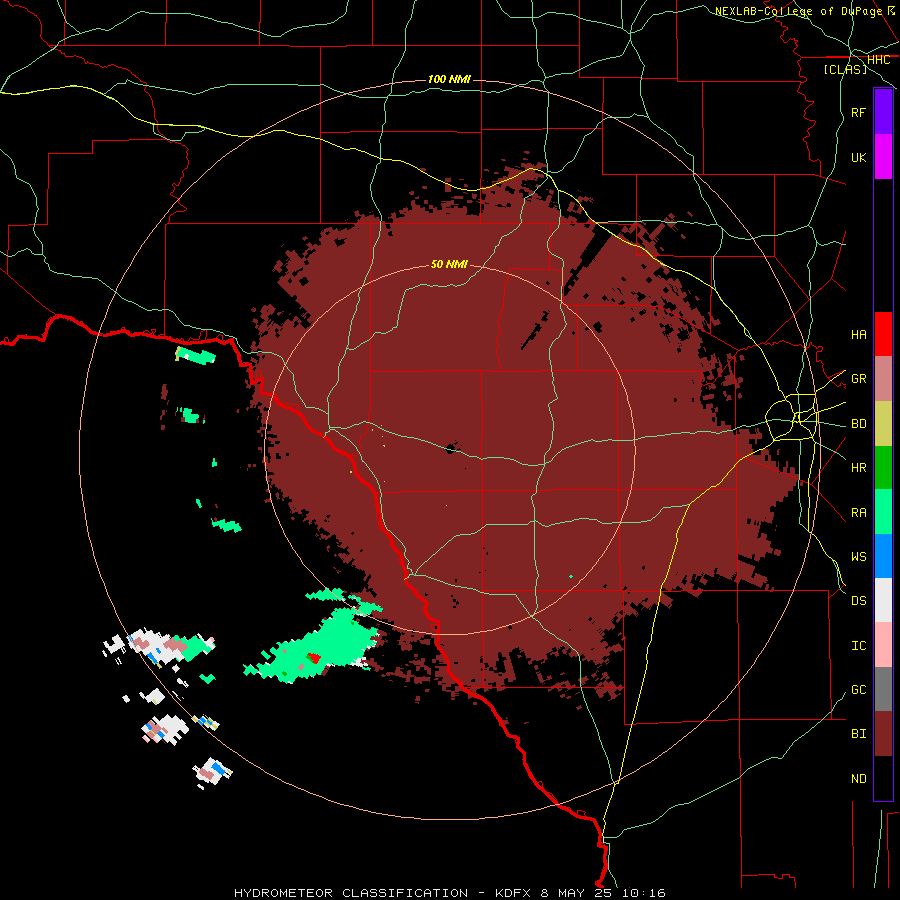Click the HHC product label

879,60
